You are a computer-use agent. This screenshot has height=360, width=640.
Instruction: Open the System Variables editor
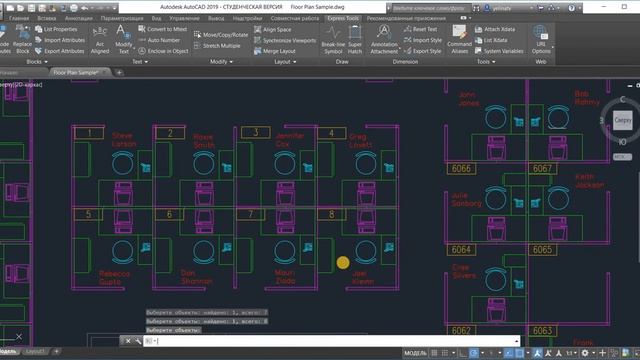(x=499, y=51)
